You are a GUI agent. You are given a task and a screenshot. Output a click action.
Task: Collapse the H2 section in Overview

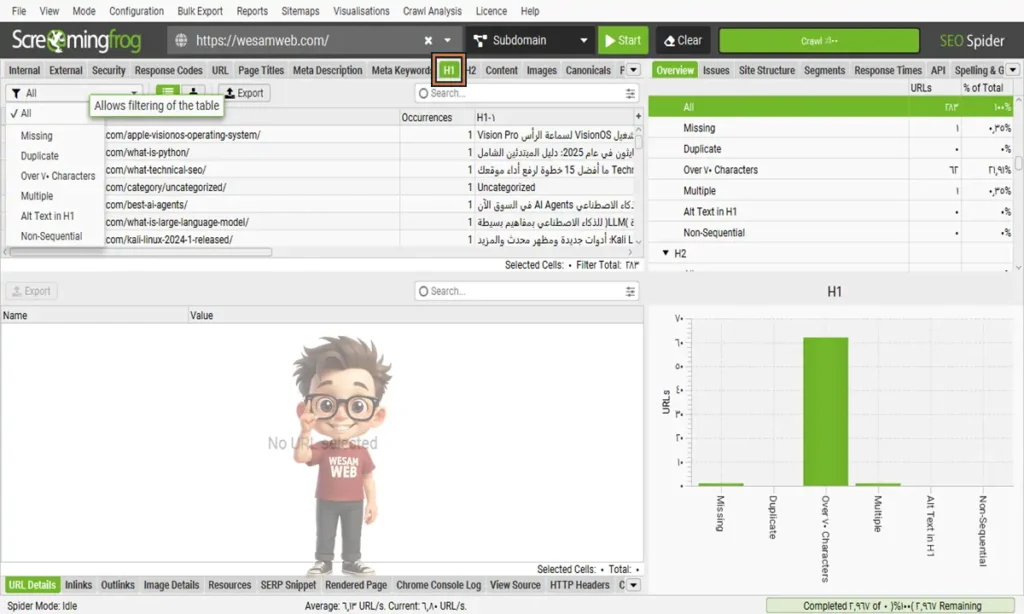point(666,254)
